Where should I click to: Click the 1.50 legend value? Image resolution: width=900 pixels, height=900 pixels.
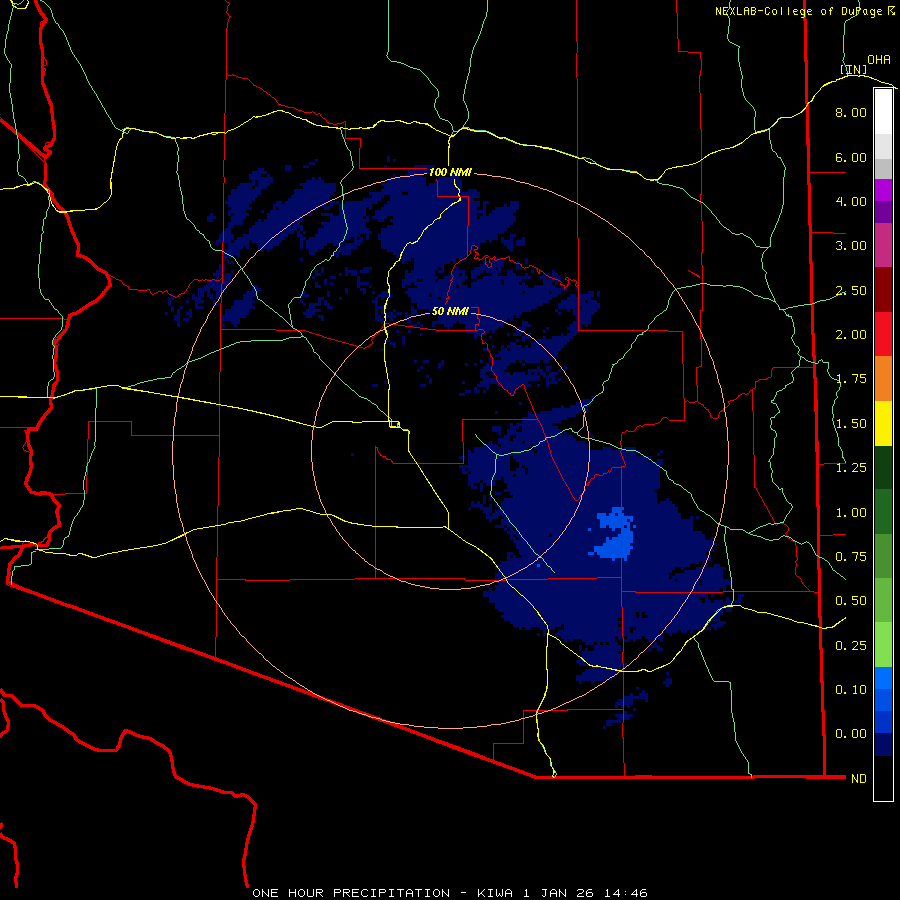point(851,424)
